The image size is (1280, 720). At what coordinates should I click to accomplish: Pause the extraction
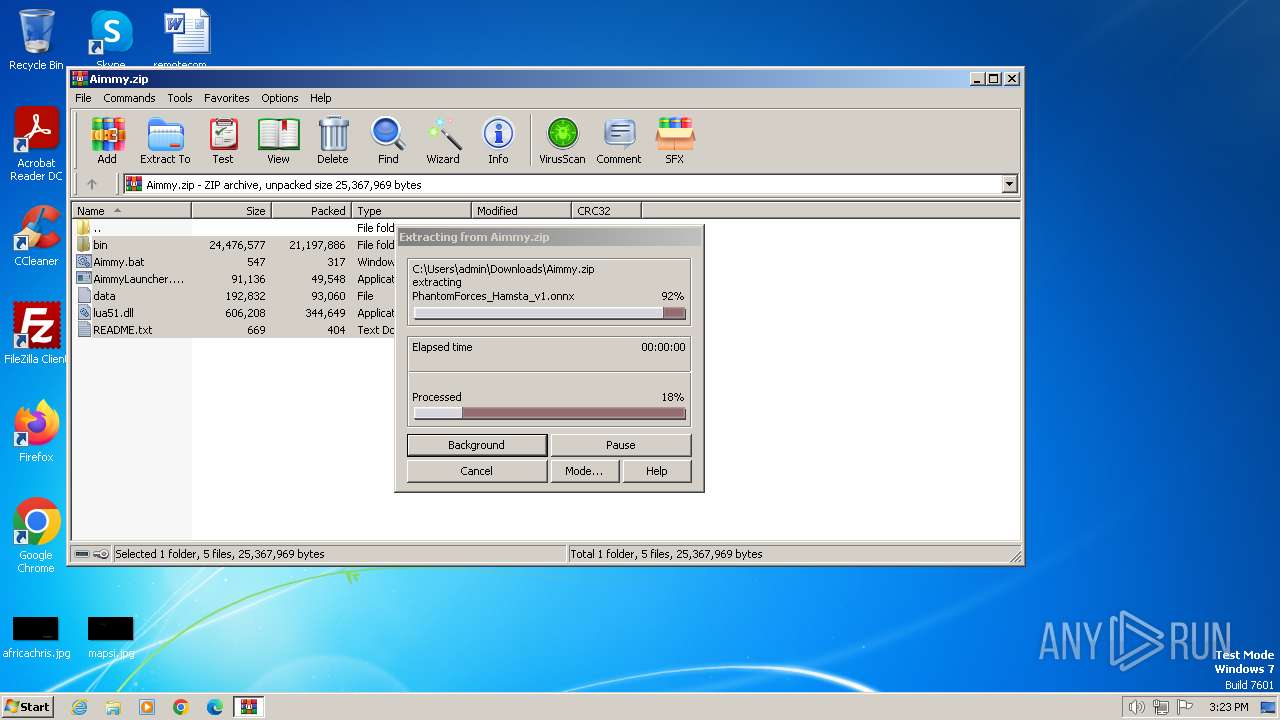pos(621,445)
